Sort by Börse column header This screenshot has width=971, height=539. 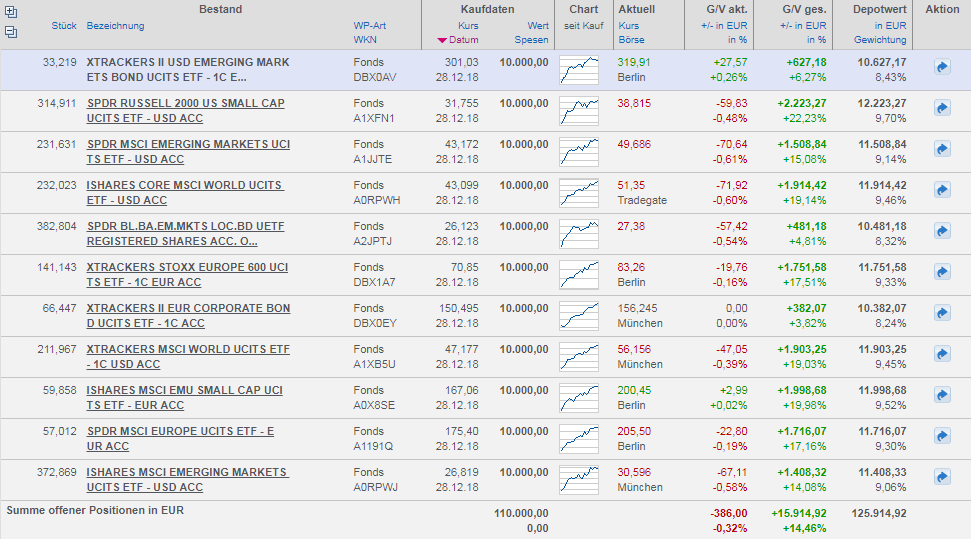tap(631, 40)
